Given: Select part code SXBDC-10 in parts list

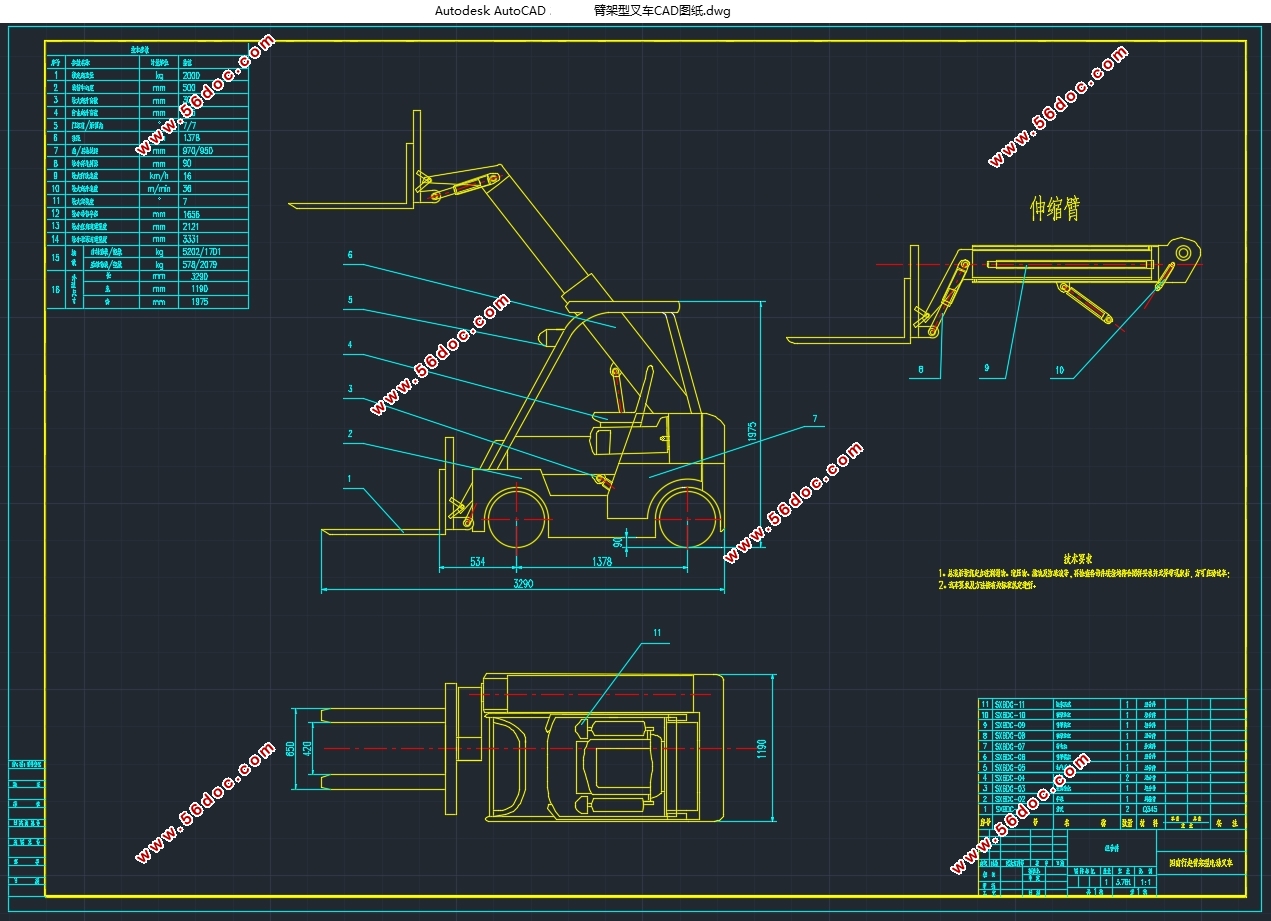Looking at the screenshot, I should coord(1010,715).
